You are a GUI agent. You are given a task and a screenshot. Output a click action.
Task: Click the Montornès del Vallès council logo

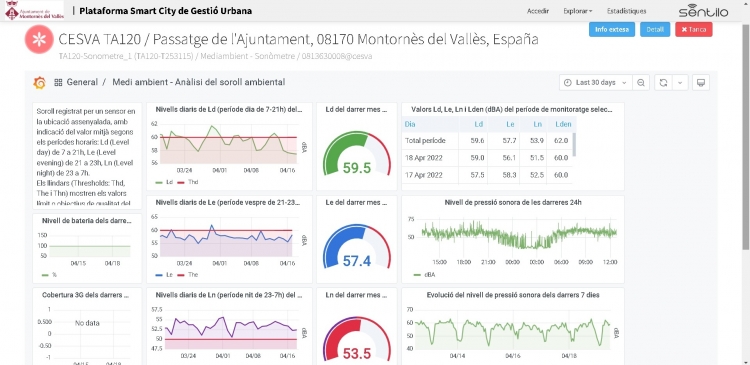coord(33,11)
